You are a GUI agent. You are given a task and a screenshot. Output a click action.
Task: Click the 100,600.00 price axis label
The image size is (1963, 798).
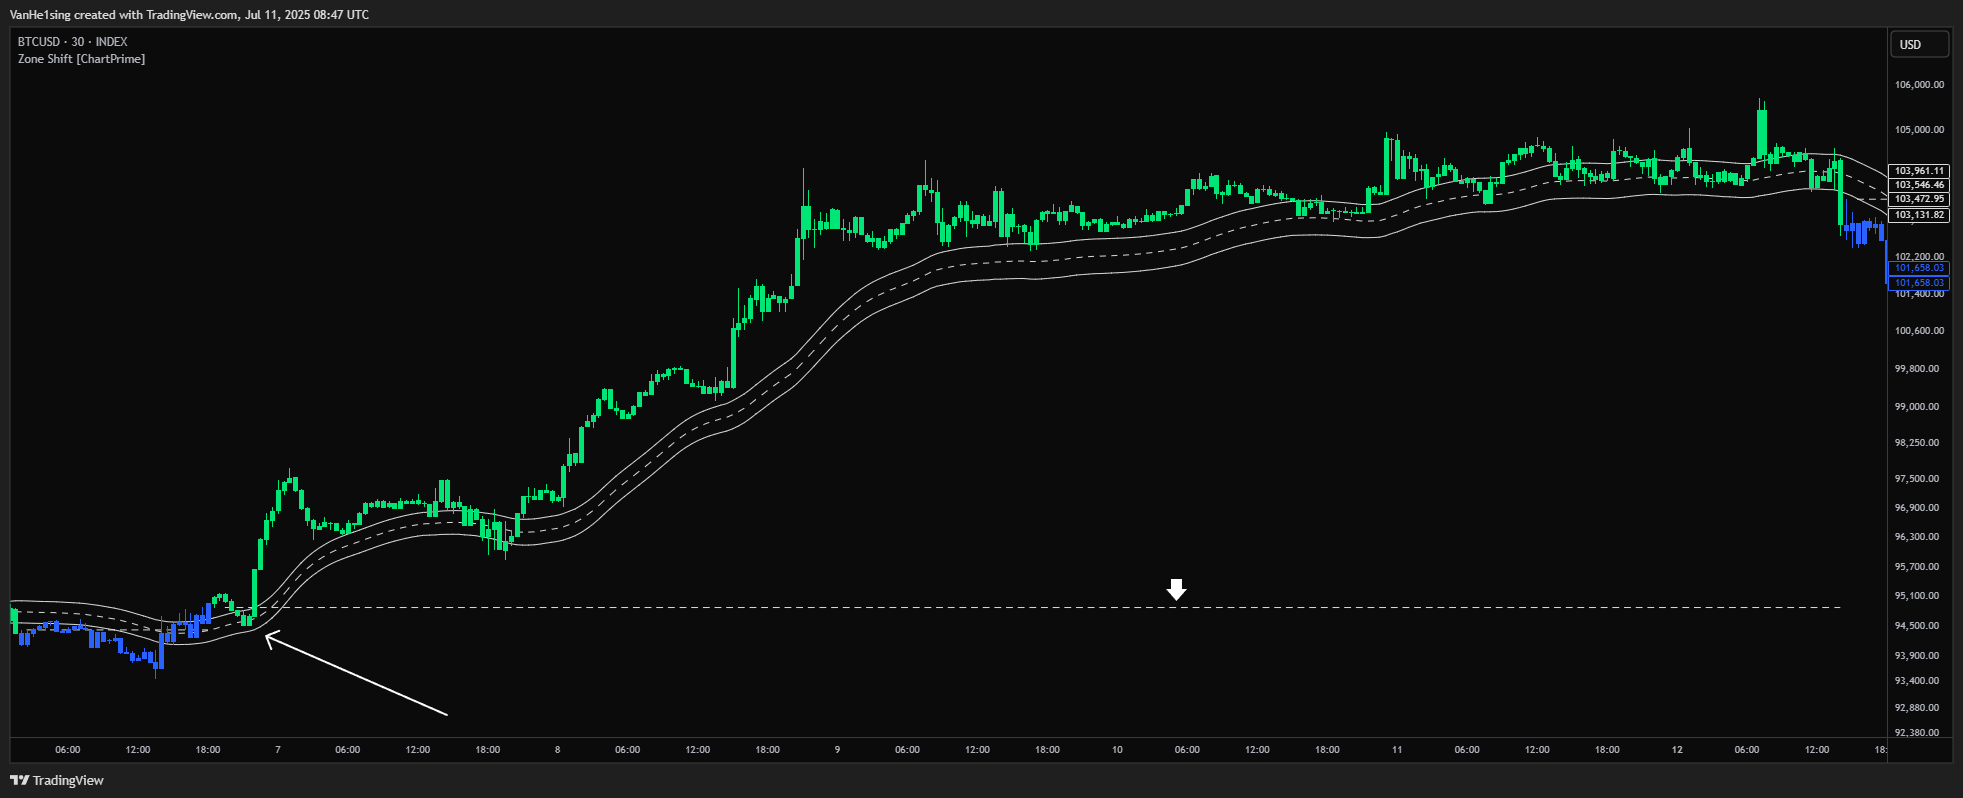point(1919,331)
